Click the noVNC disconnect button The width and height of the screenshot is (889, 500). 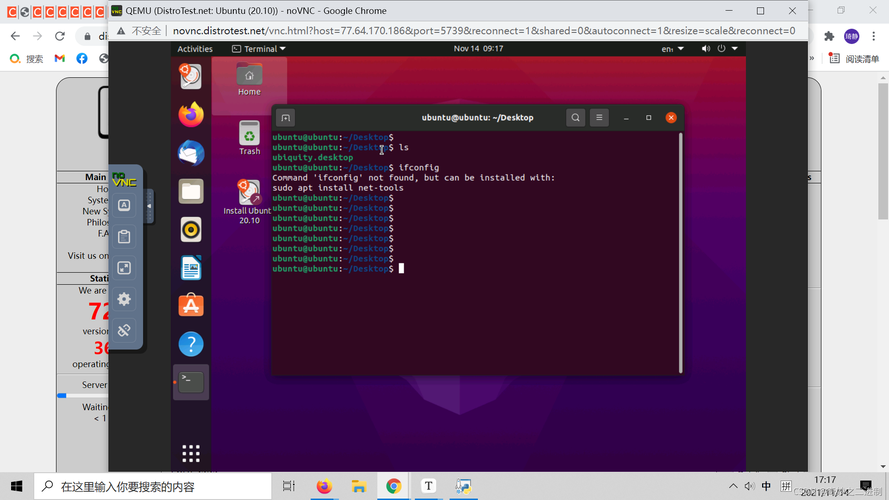click(x=124, y=330)
